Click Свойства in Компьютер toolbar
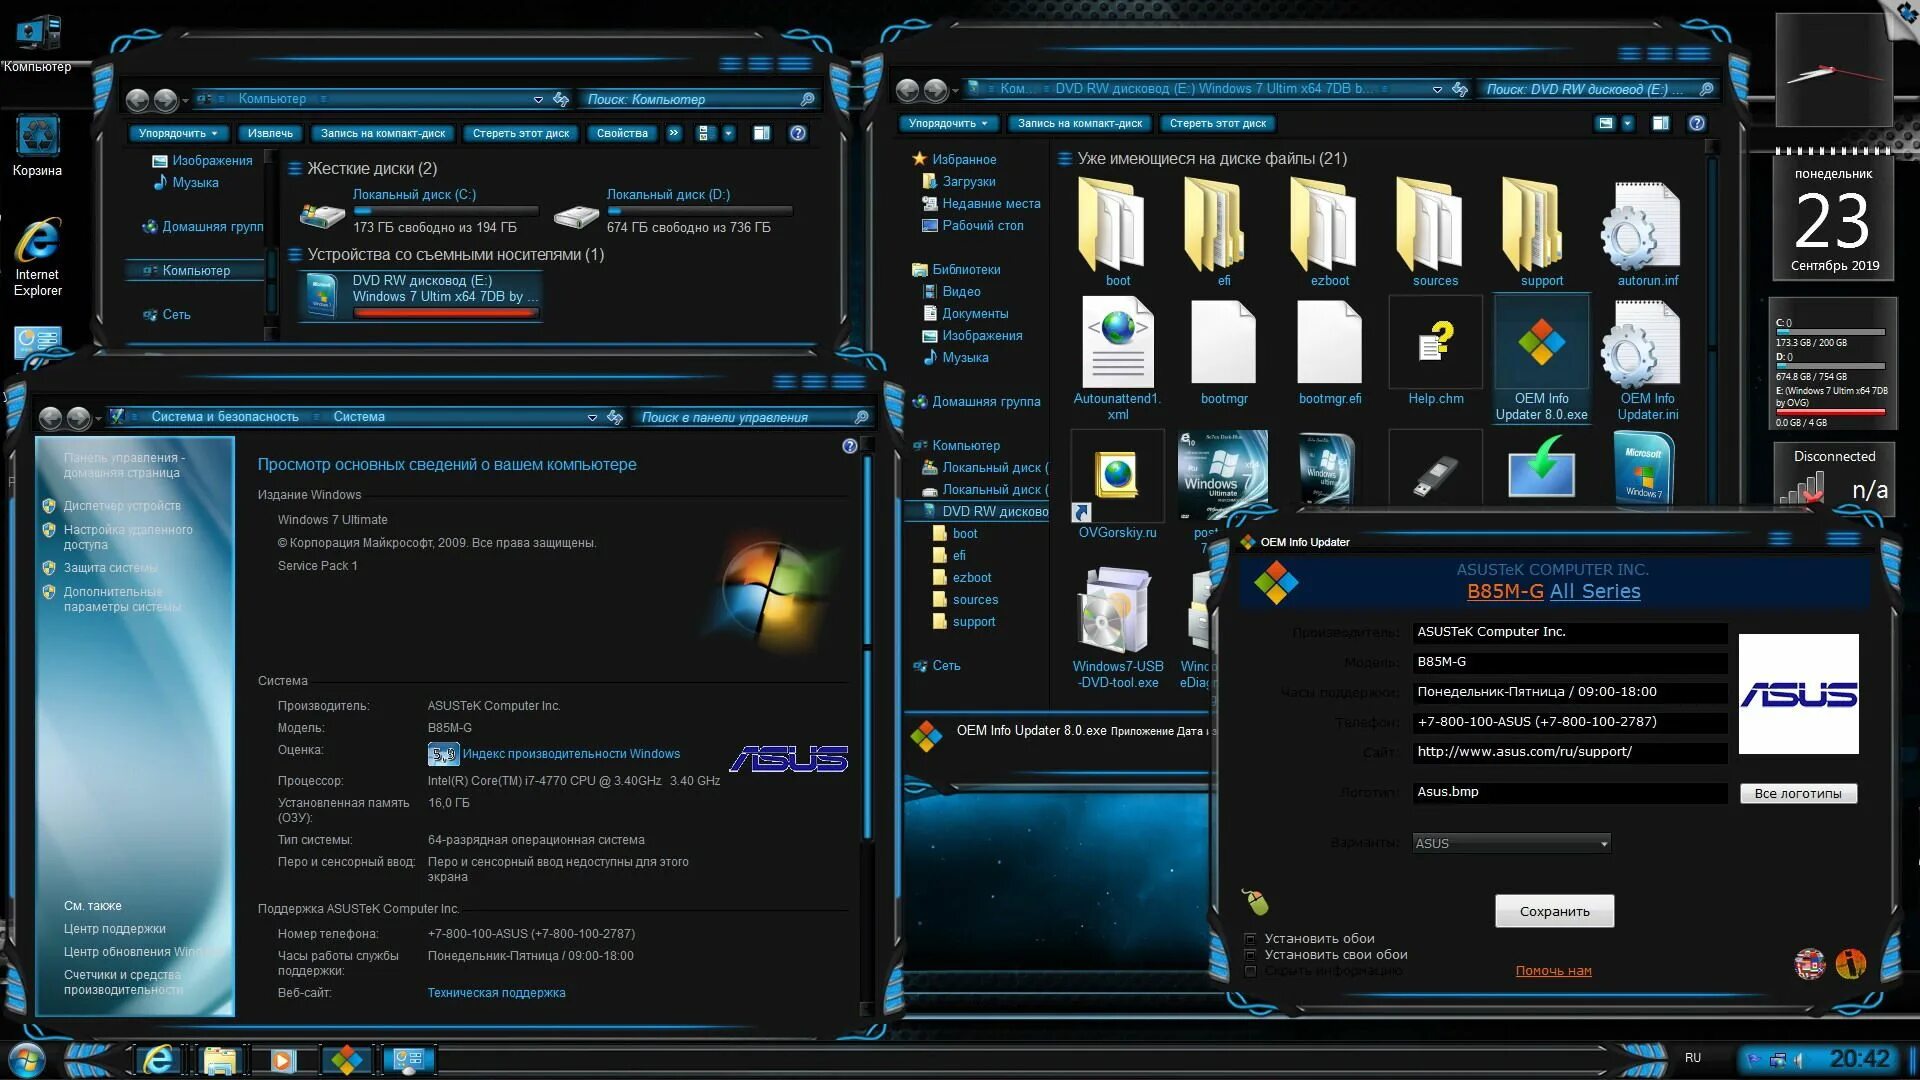1920x1080 pixels. pos(622,133)
